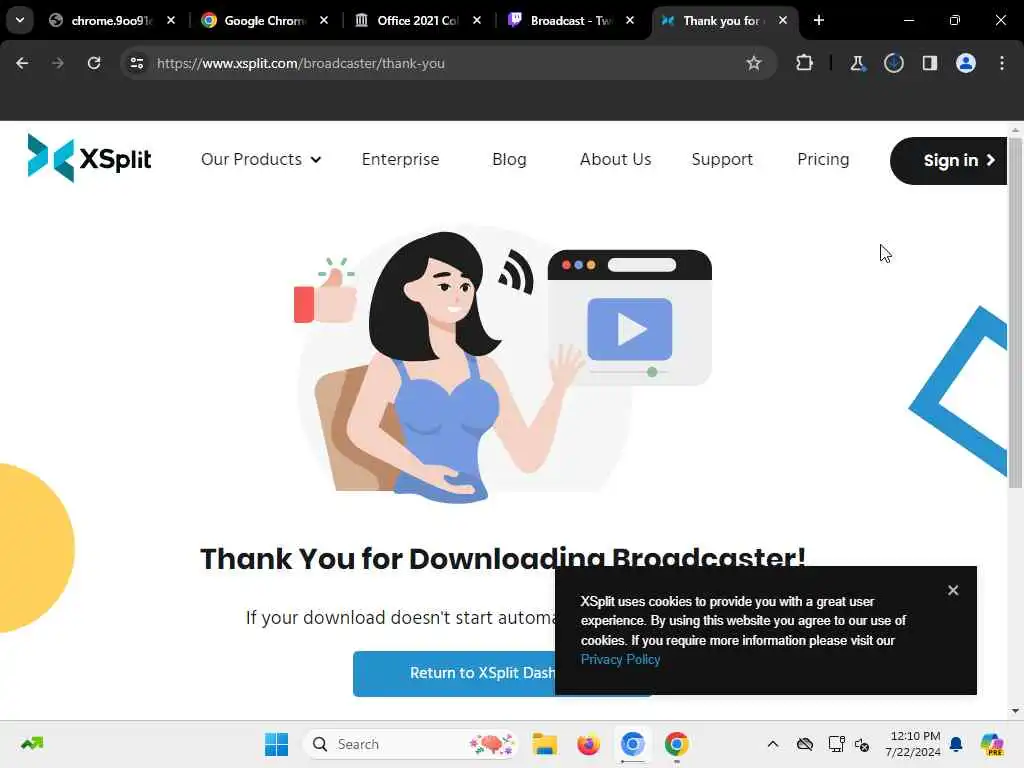Image resolution: width=1024 pixels, height=768 pixels.
Task: Open the Support page
Action: point(722,159)
